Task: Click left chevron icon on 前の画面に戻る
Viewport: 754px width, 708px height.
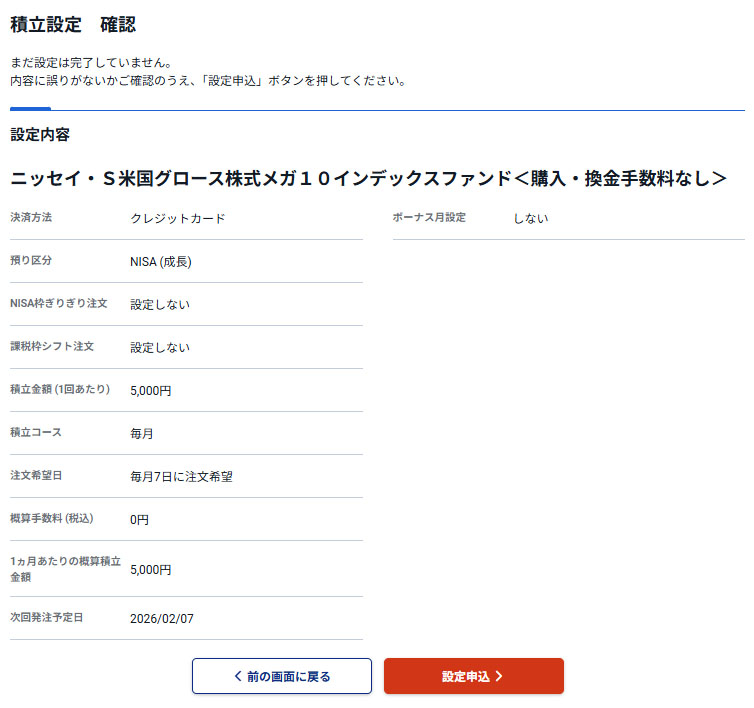Action: [237, 676]
